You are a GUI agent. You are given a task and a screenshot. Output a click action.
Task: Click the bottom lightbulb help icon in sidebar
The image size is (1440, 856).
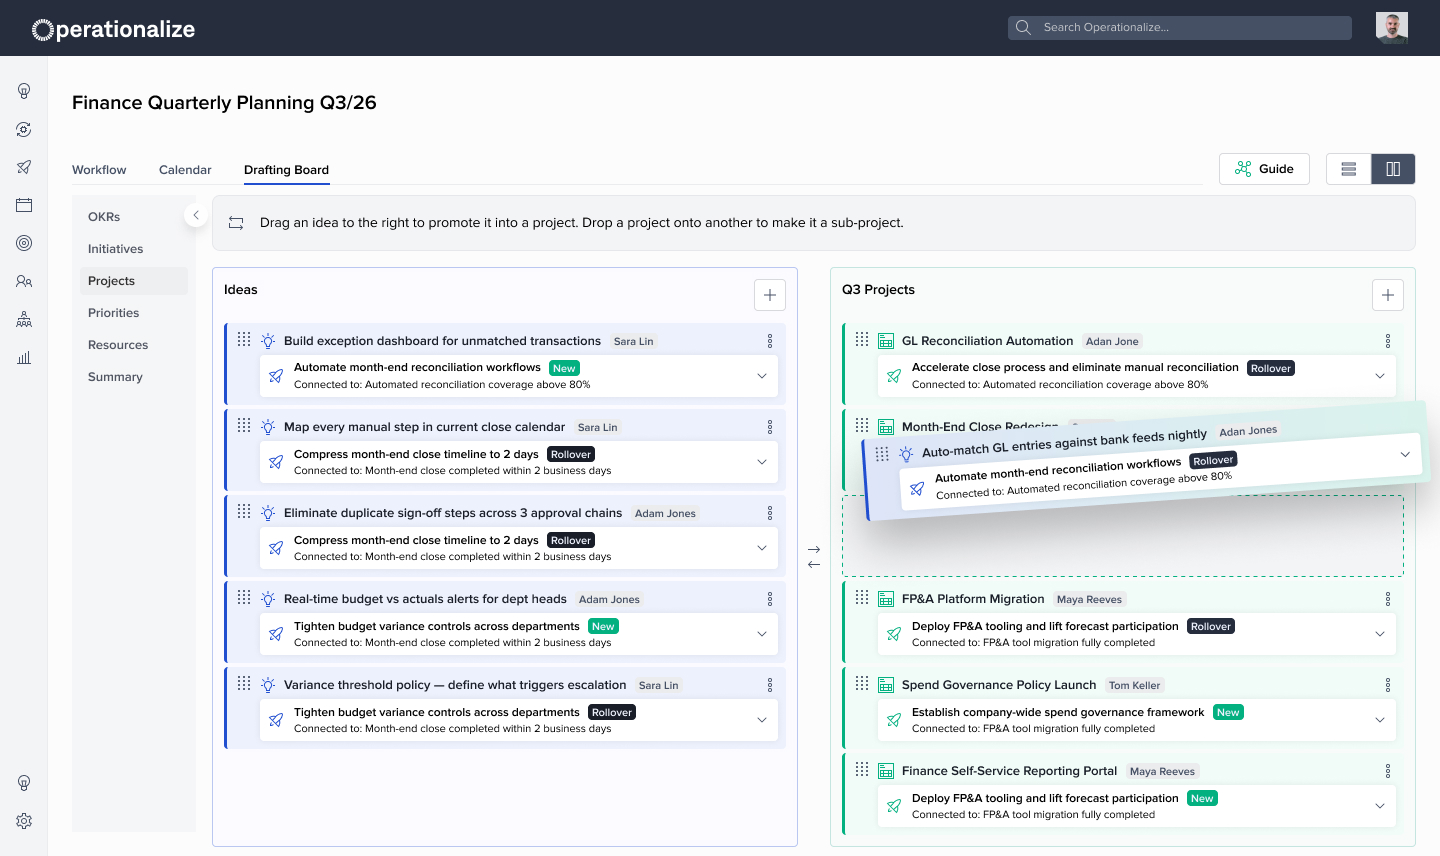point(24,783)
